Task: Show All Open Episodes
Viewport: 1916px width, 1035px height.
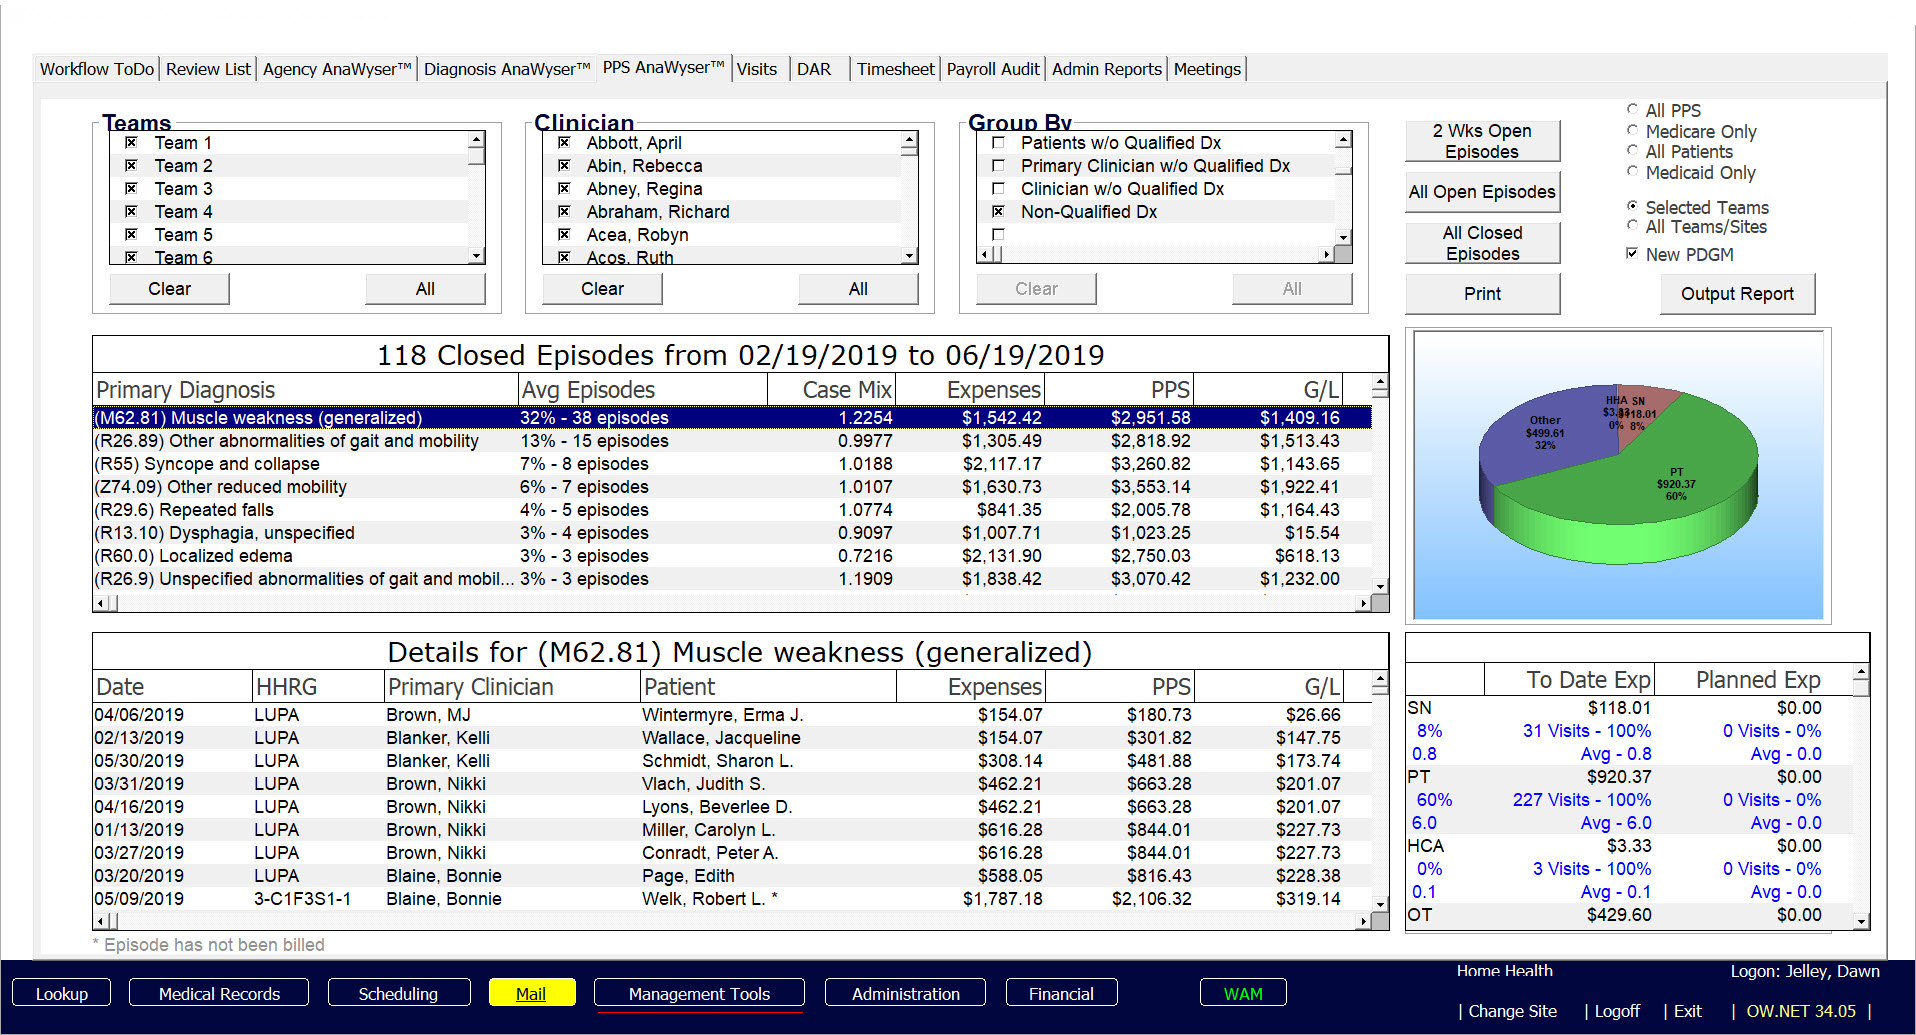Action: 1482,192
